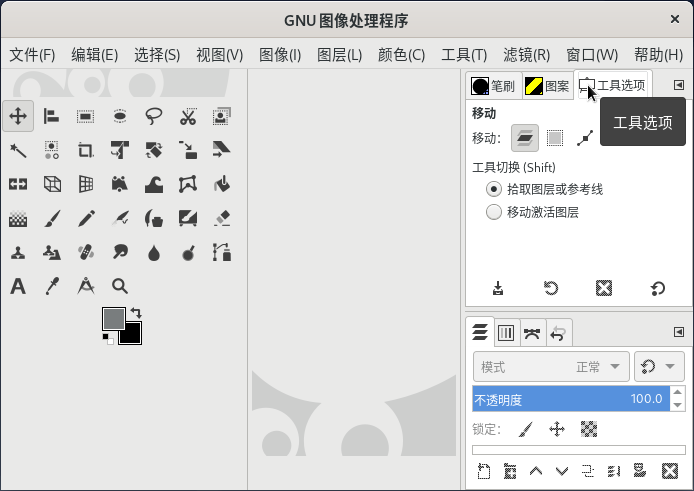Select the Scale tool
The image size is (694, 491).
click(188, 150)
